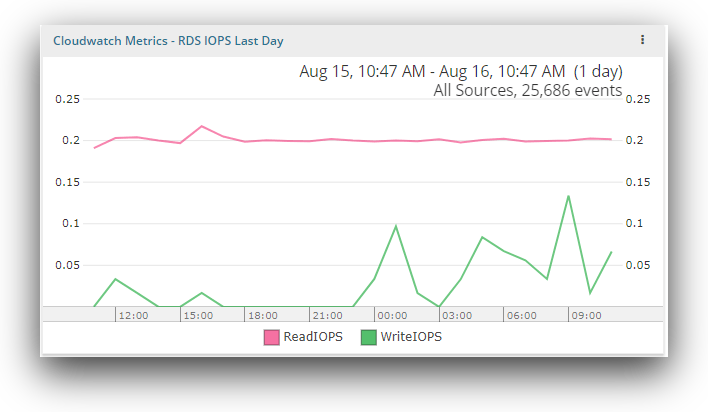
Task: Click the Aug 15 to Aug 16 time range text
Action: (461, 72)
